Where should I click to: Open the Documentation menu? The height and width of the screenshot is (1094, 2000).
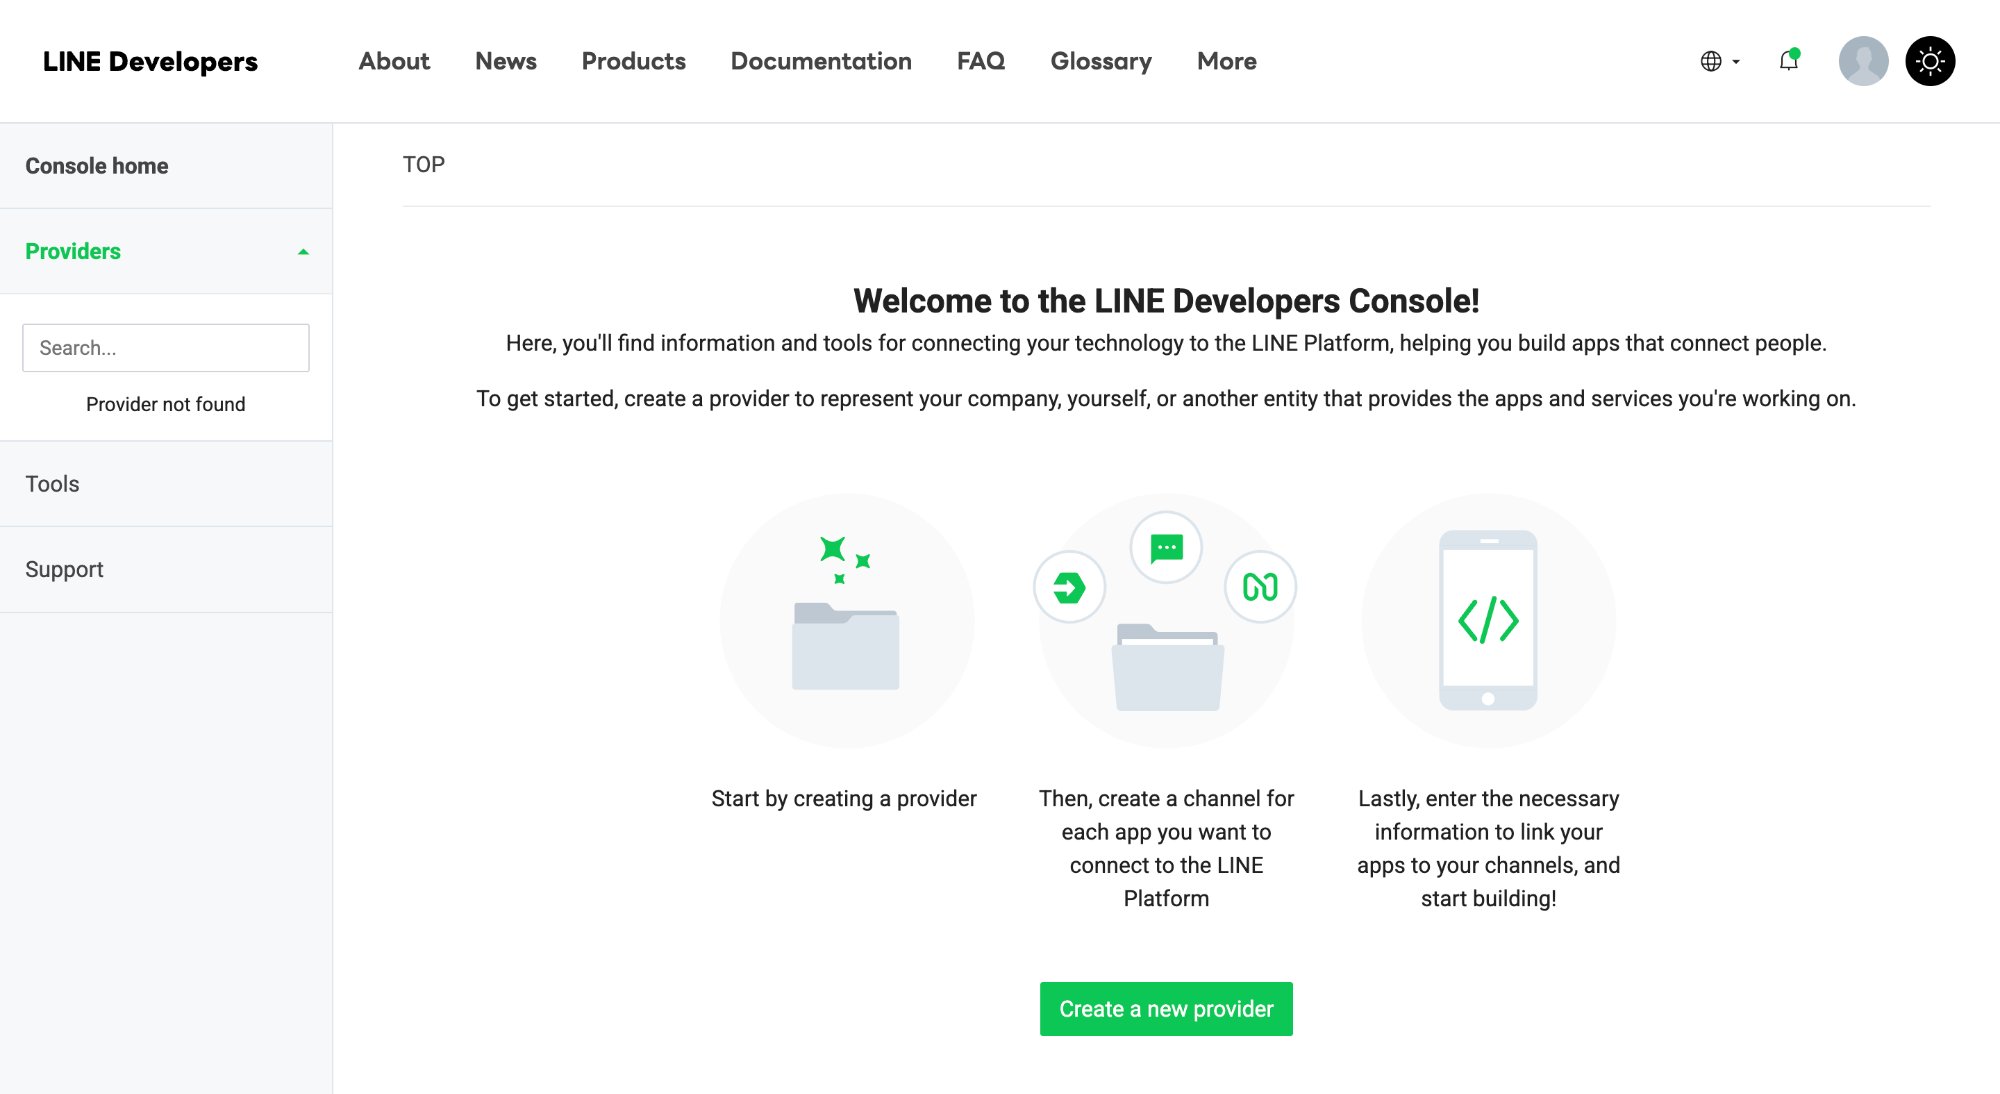coord(821,61)
